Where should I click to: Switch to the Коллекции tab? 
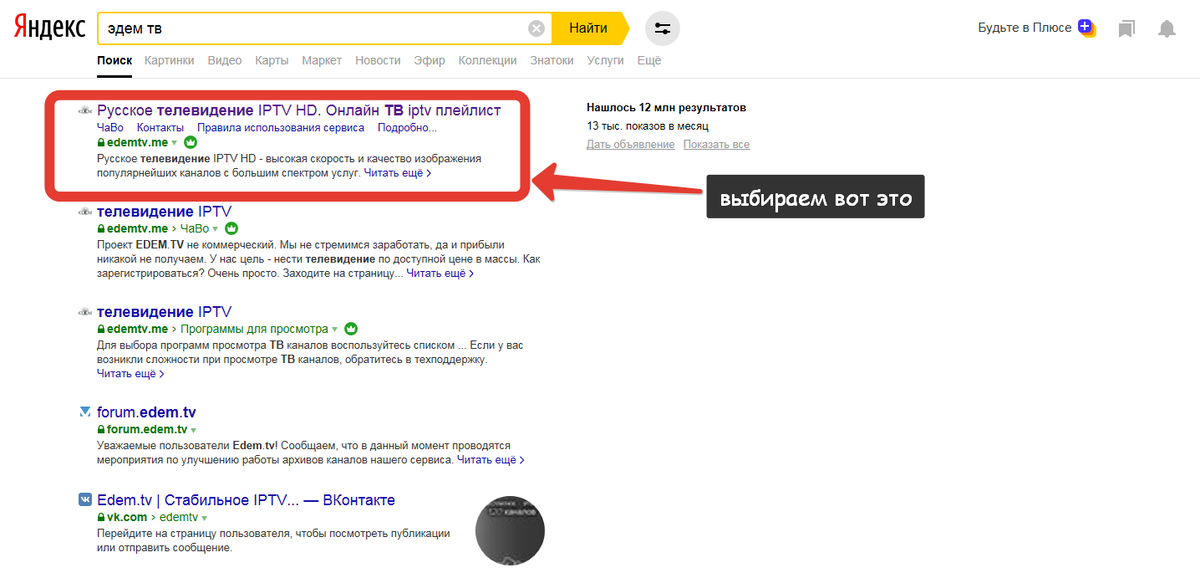(x=488, y=61)
